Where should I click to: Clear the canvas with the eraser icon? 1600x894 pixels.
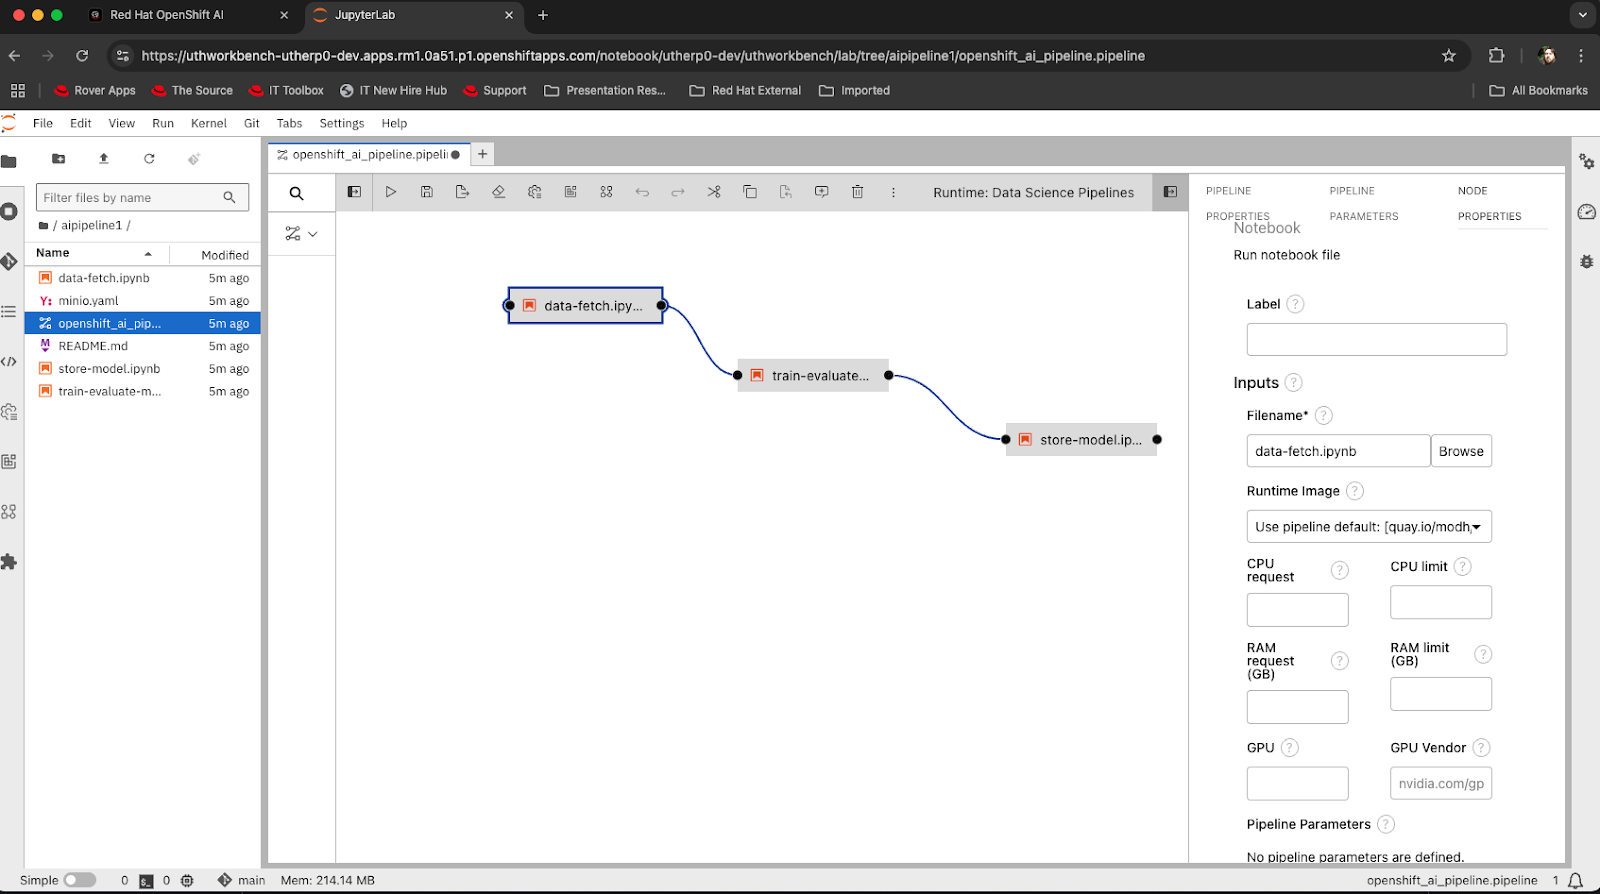498,192
